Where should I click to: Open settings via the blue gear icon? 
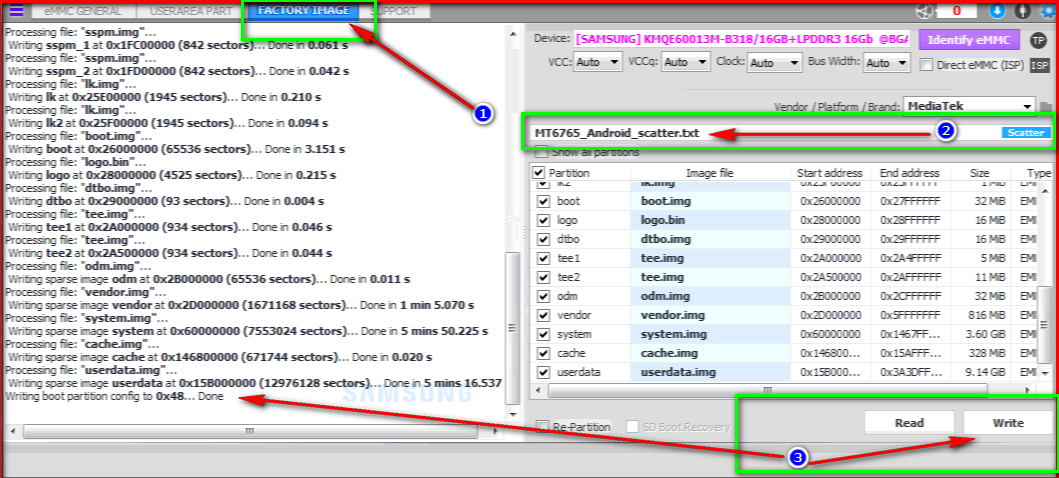[1050, 11]
